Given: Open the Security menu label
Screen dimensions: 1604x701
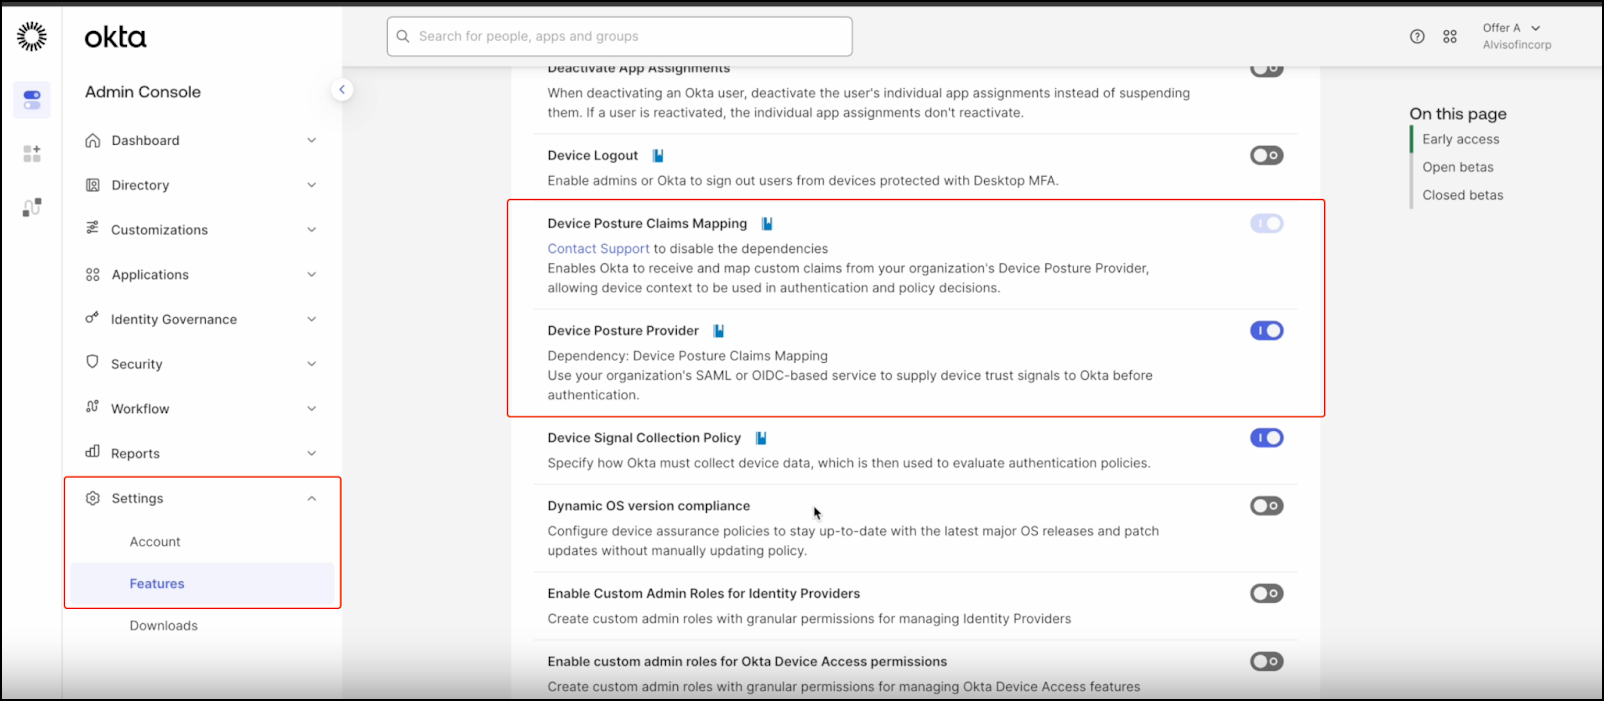Looking at the screenshot, I should [137, 364].
